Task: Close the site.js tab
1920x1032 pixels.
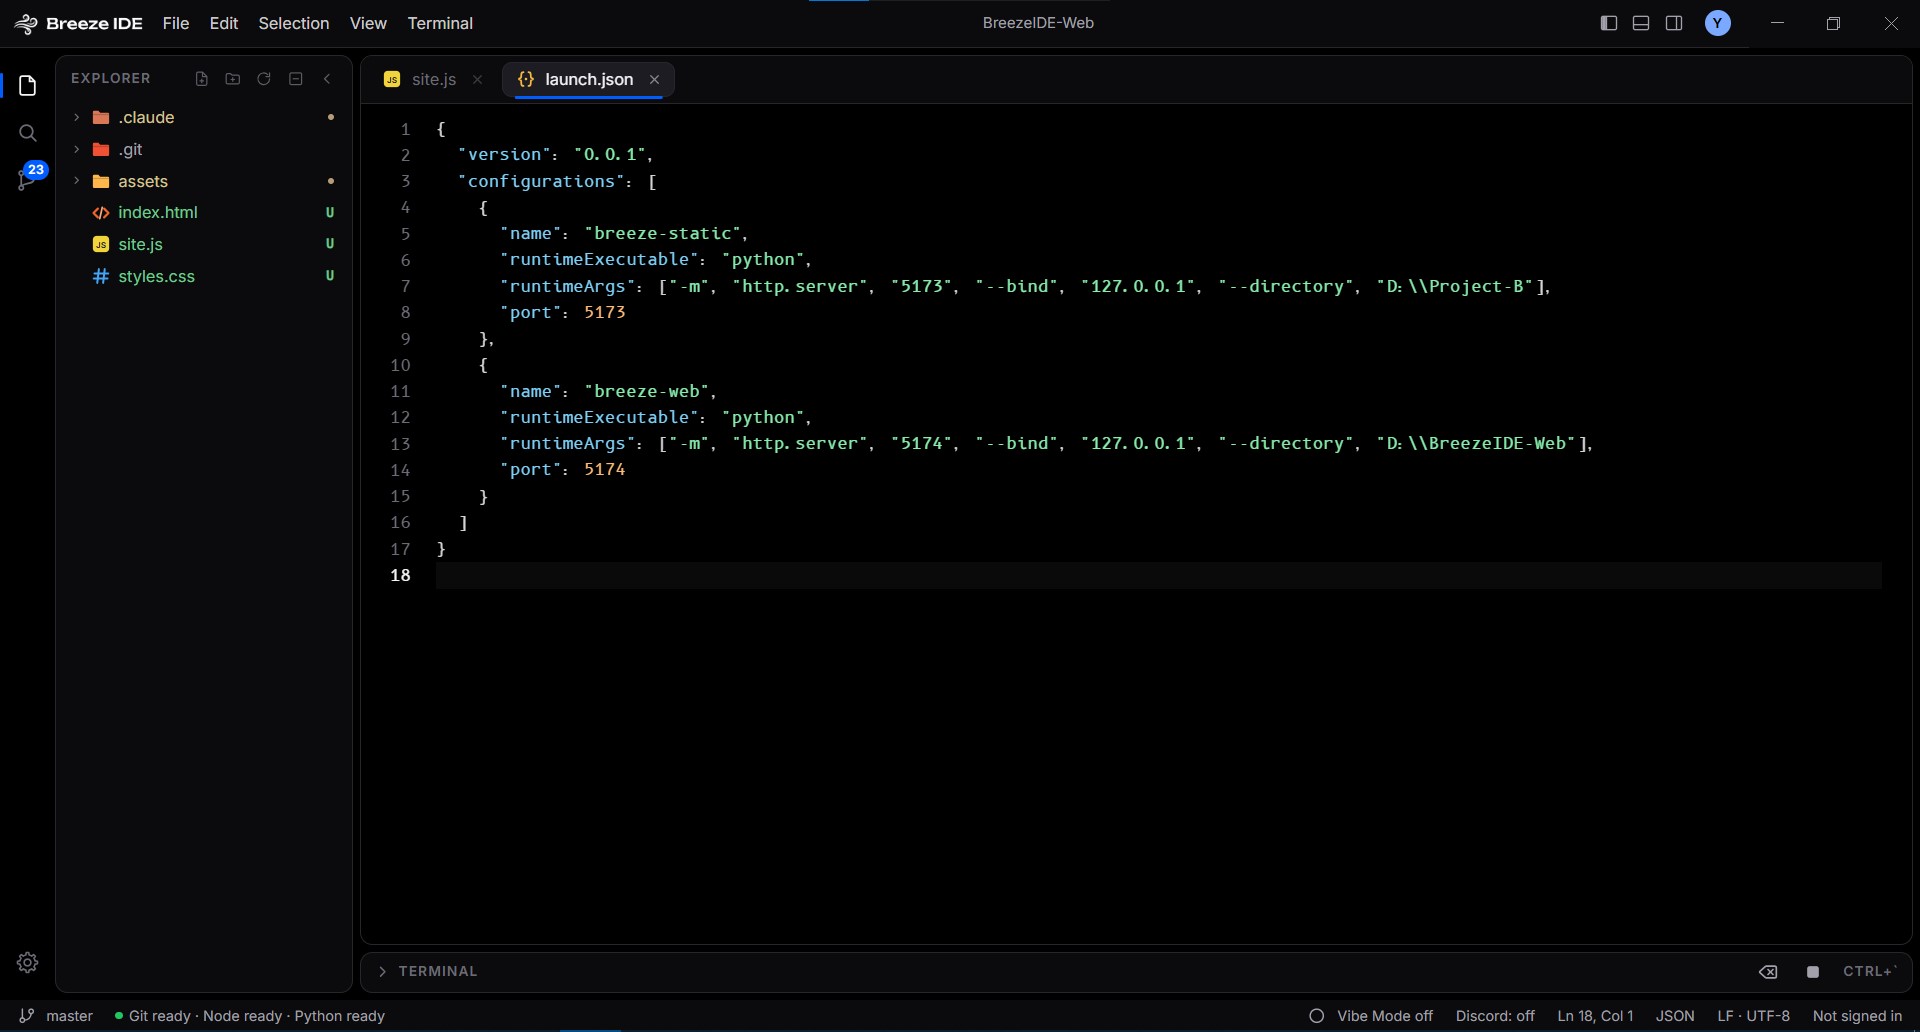Action: click(x=478, y=80)
